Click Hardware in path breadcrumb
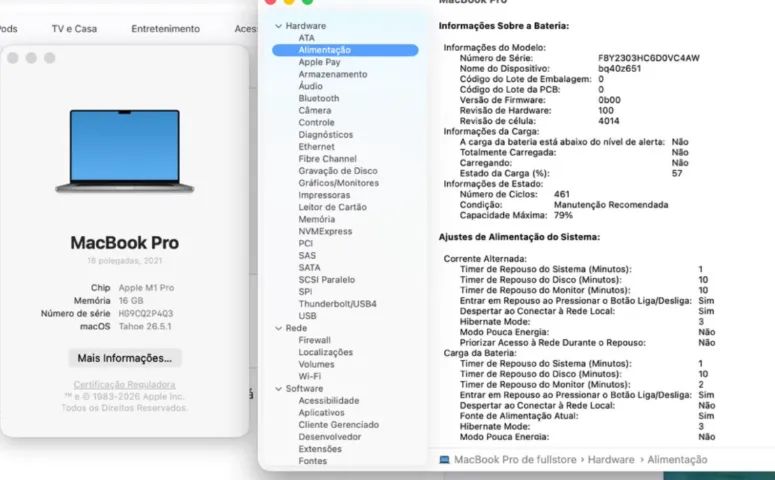Viewport: 775px width, 480px height. click(611, 460)
